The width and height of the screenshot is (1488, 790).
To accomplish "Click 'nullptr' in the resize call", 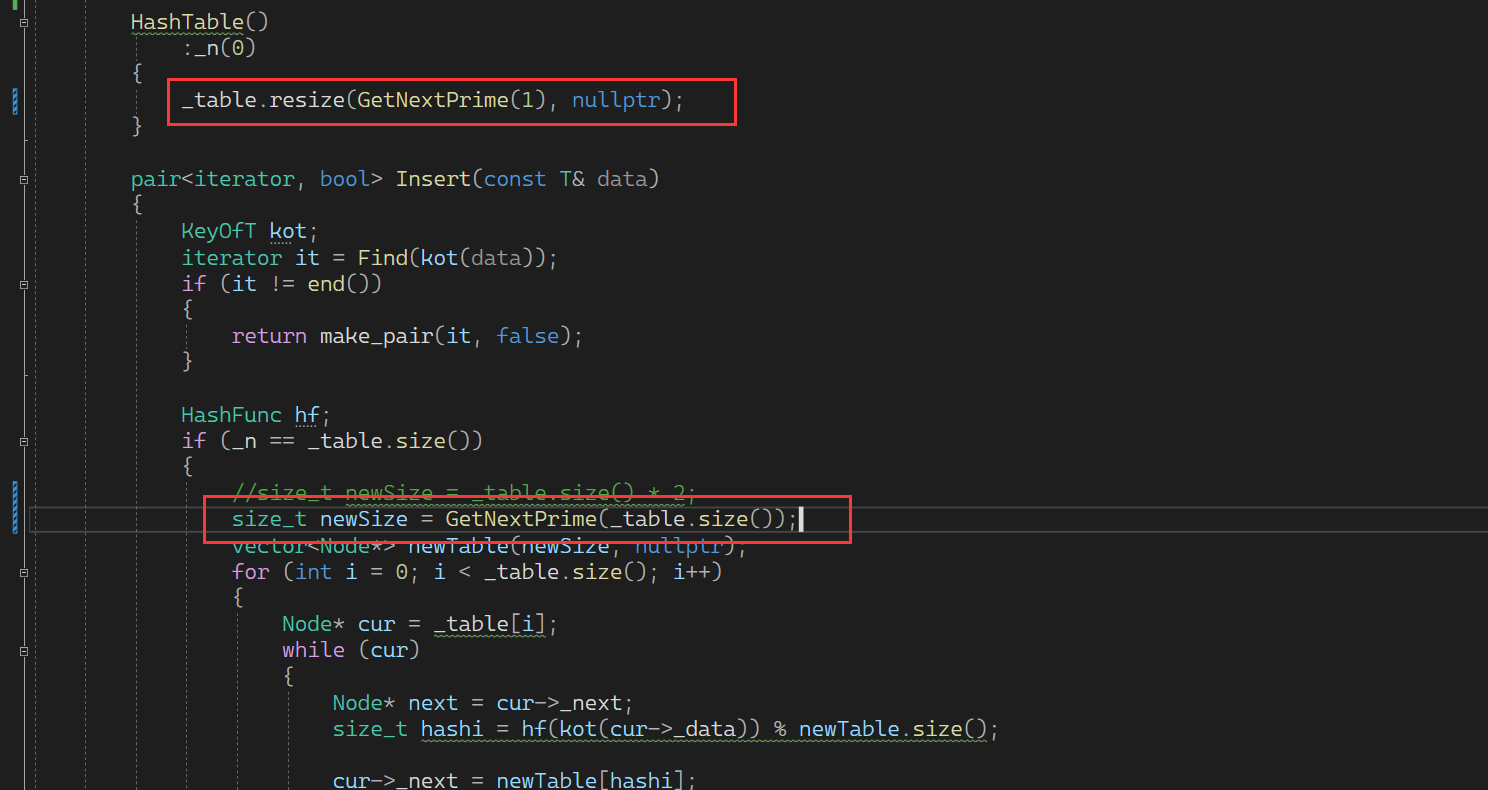I will point(616,100).
